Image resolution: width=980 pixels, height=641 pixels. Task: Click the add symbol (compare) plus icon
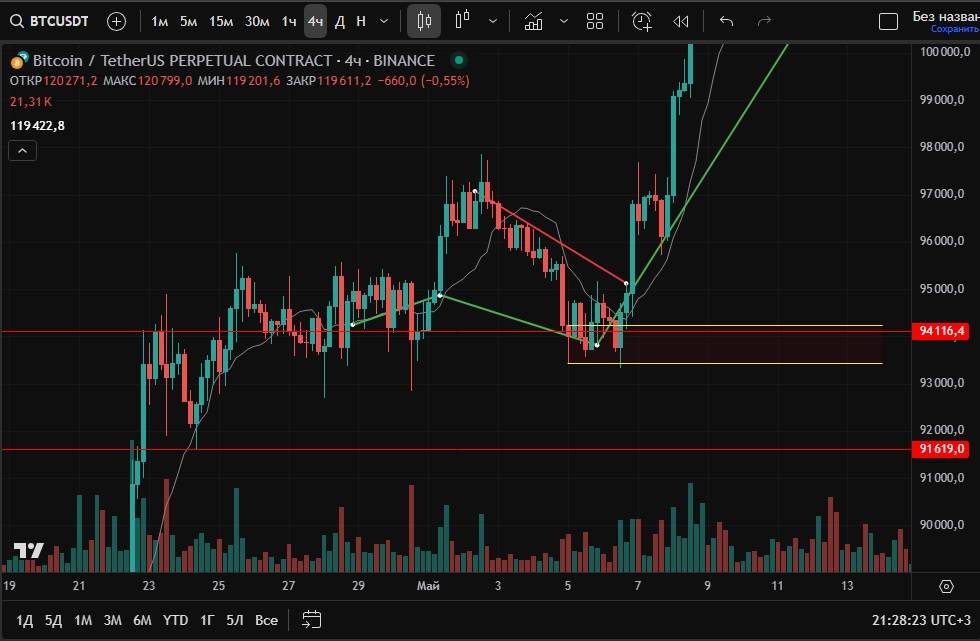pos(117,21)
